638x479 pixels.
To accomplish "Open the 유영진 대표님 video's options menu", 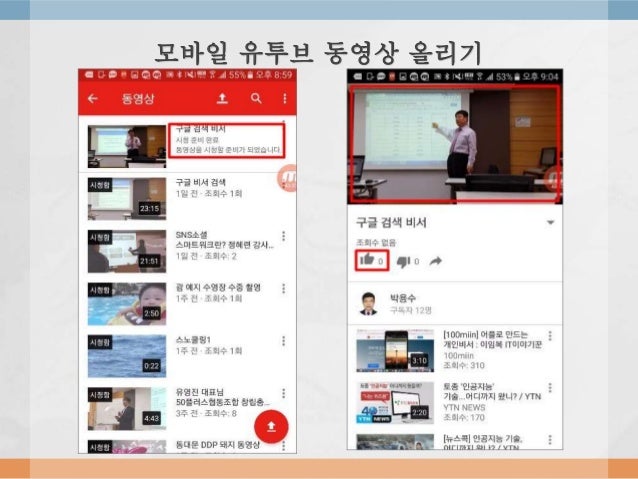I will [x=284, y=394].
